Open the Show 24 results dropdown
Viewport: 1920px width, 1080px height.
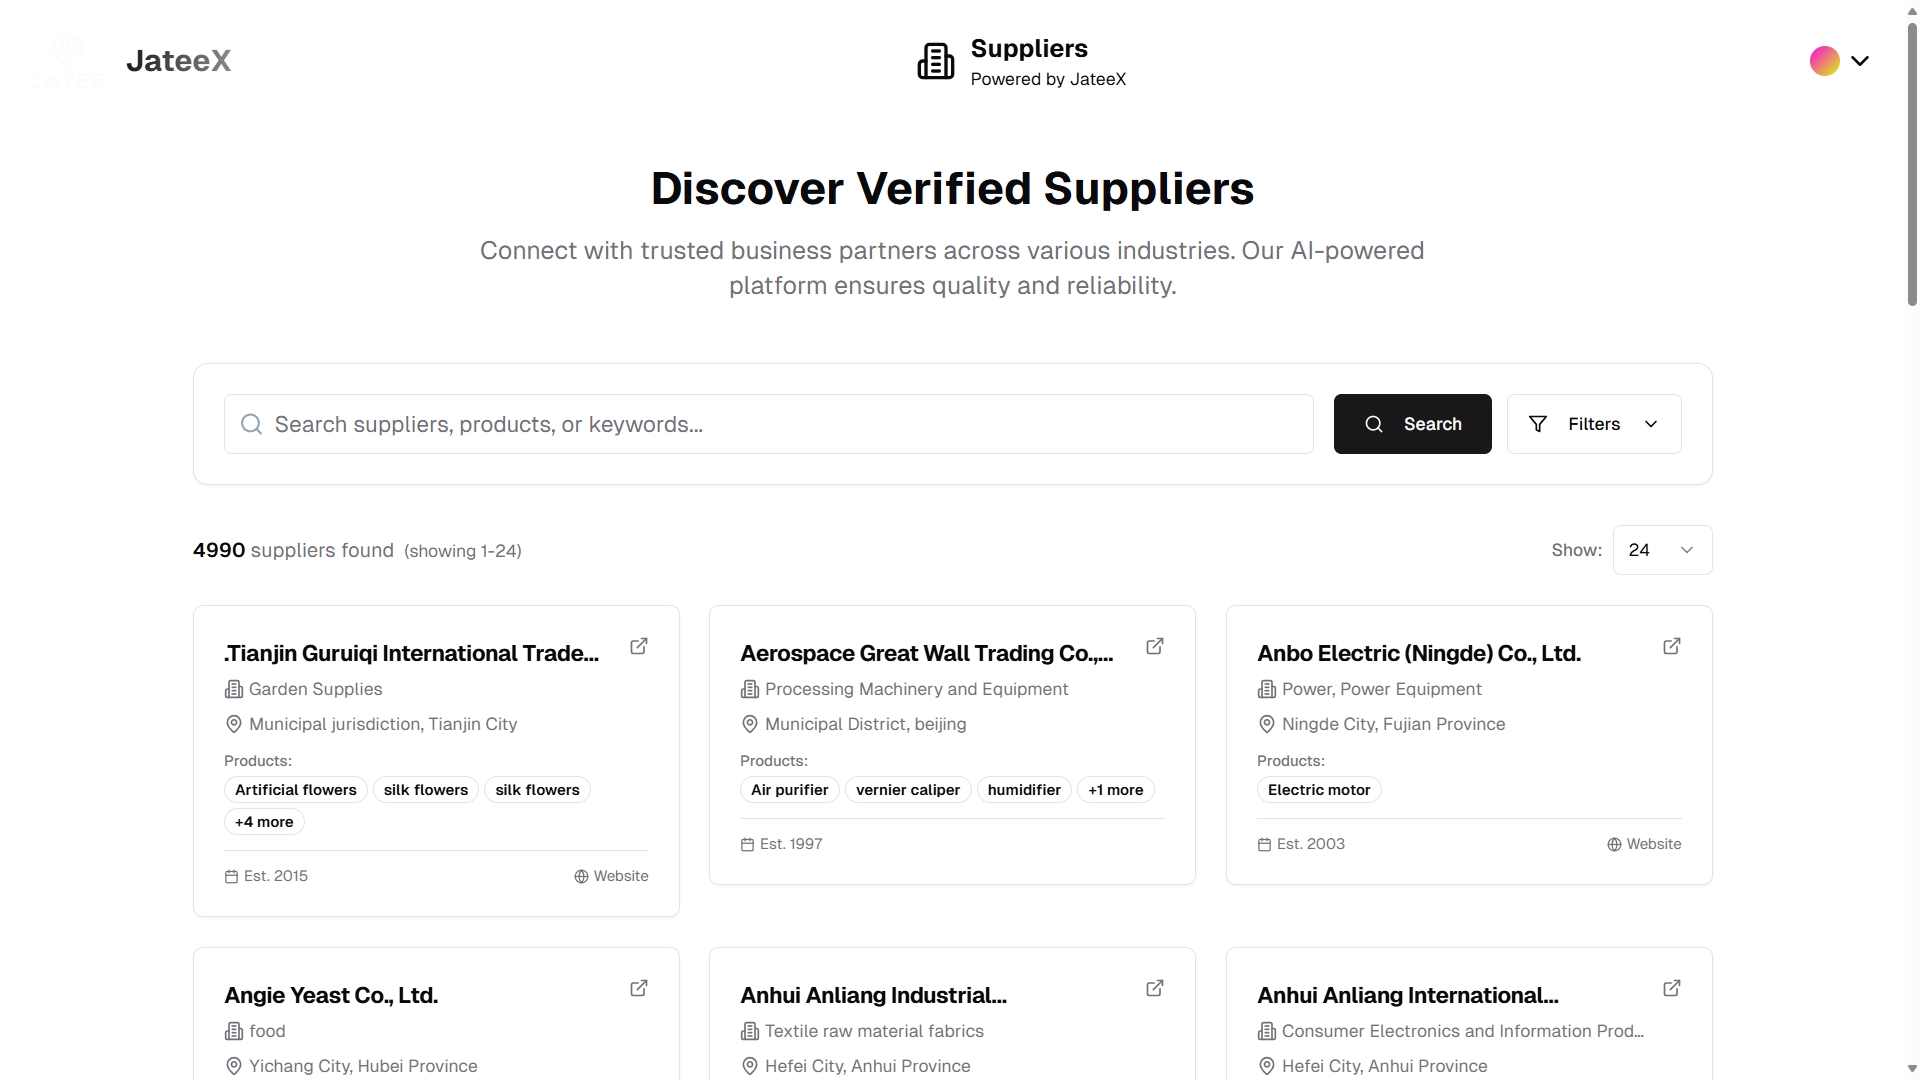1662,550
